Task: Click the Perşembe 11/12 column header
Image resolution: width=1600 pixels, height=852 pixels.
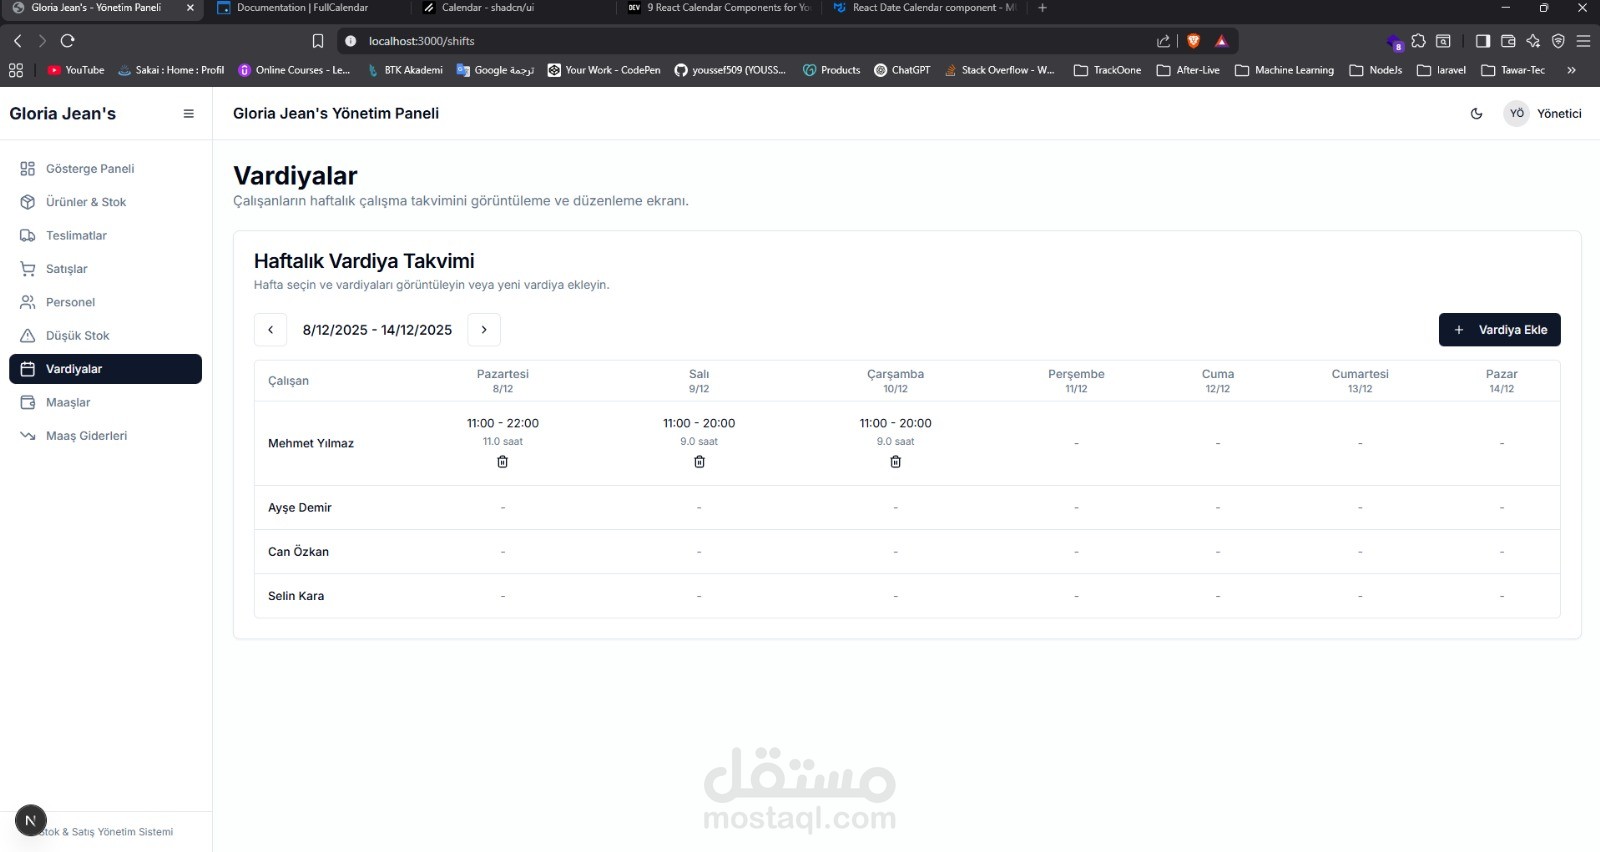Action: click(x=1076, y=381)
